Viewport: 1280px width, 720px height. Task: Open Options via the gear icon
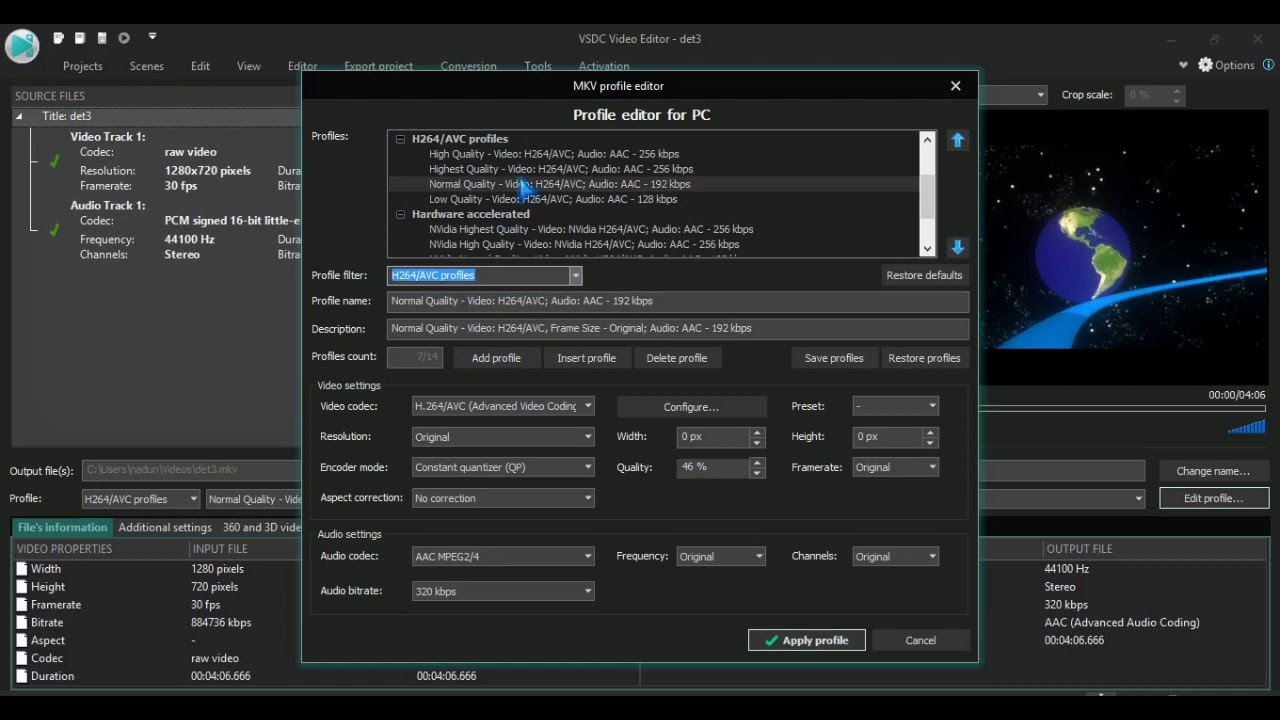pos(1205,65)
